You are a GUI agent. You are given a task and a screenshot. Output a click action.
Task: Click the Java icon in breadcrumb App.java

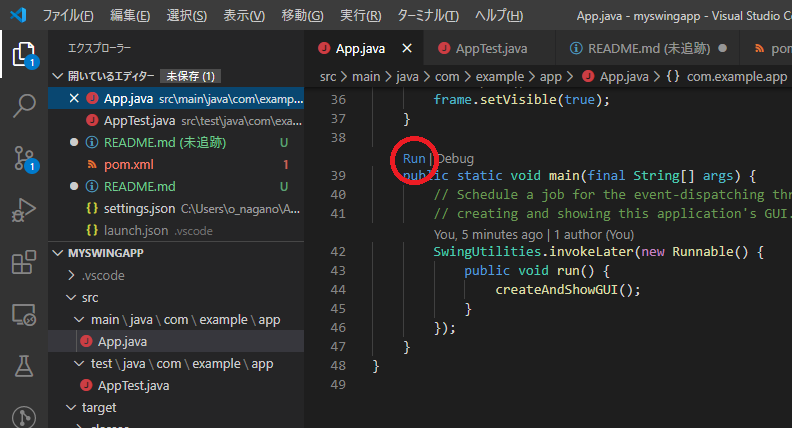[x=588, y=76]
